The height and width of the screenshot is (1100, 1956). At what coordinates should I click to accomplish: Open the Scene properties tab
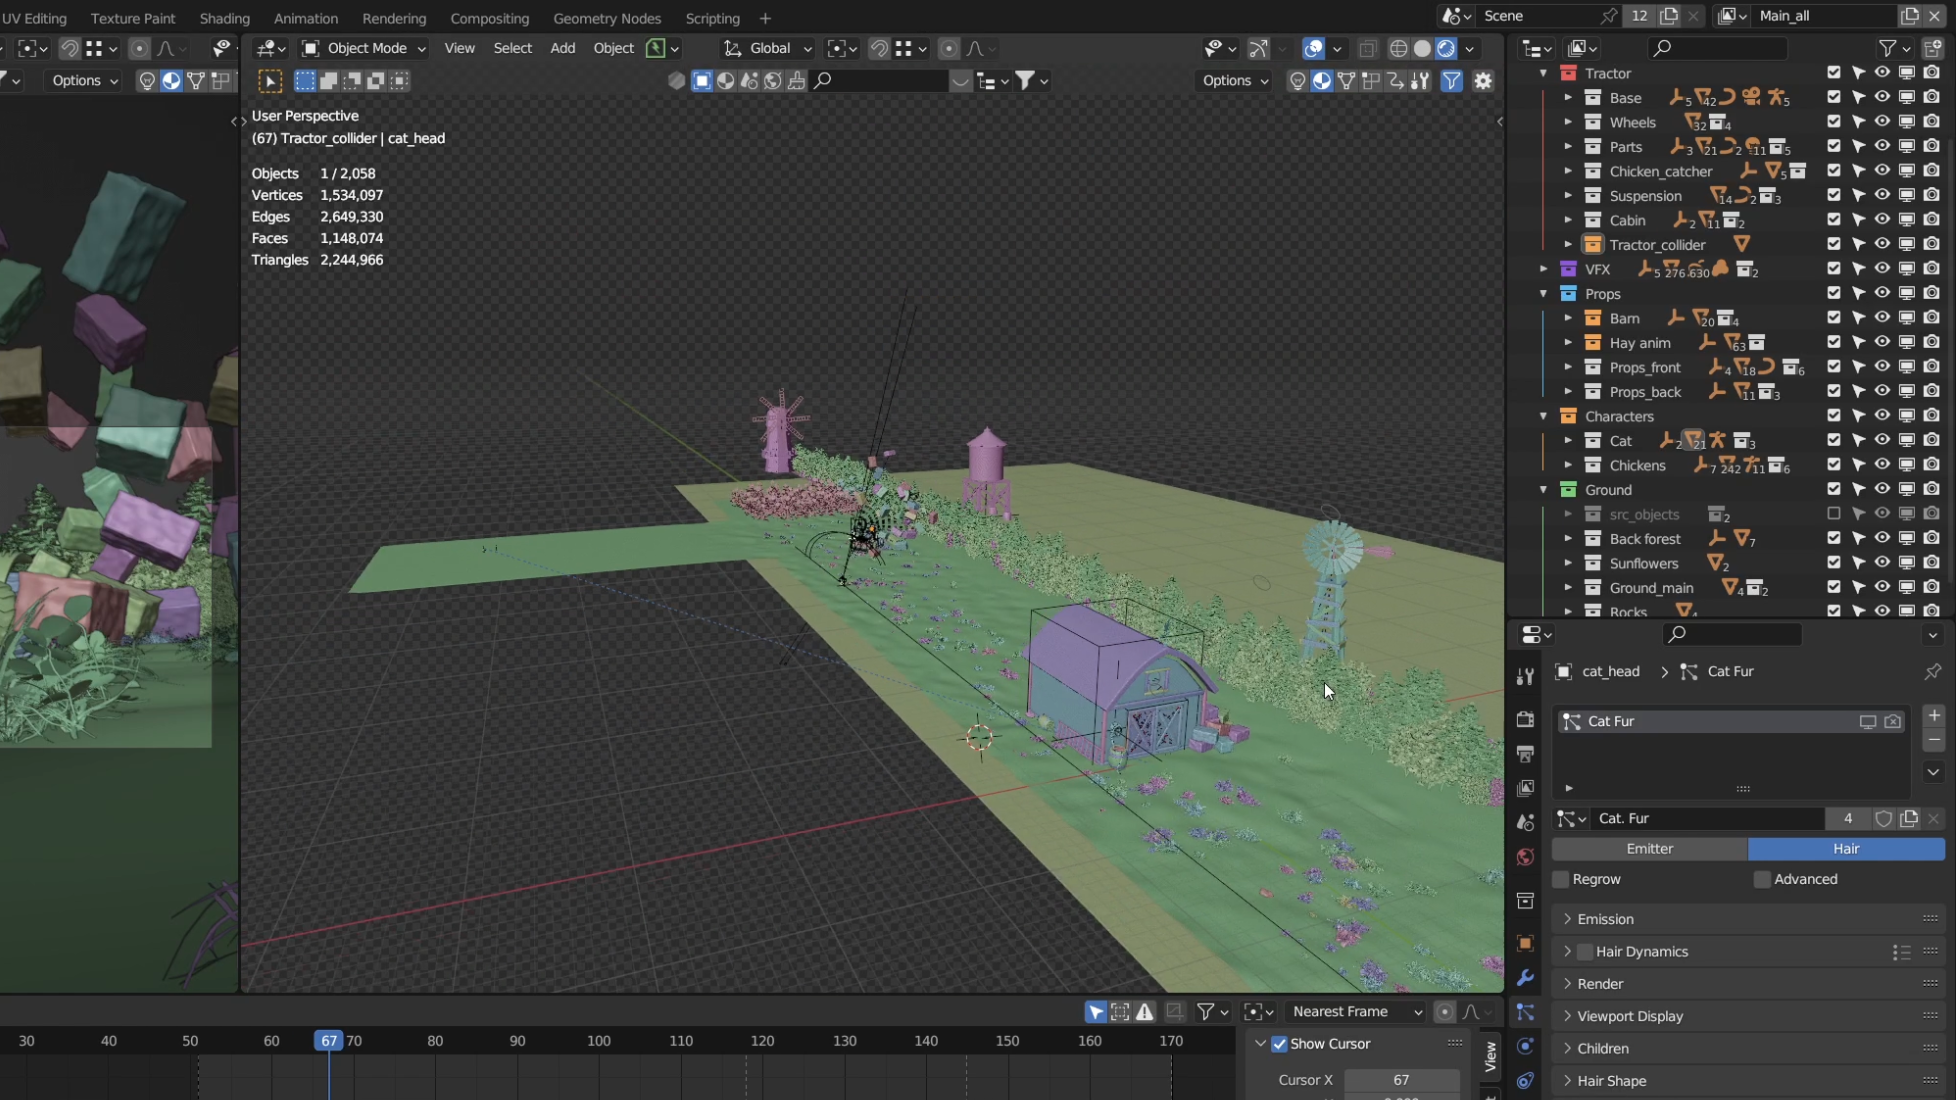click(x=1525, y=822)
